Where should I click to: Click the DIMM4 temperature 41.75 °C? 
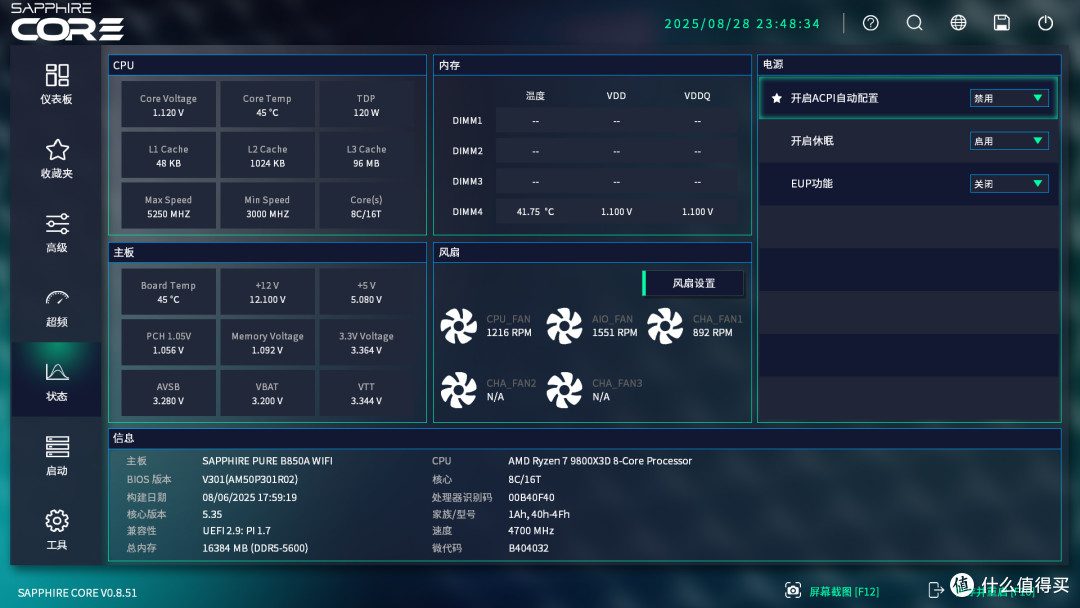[535, 211]
